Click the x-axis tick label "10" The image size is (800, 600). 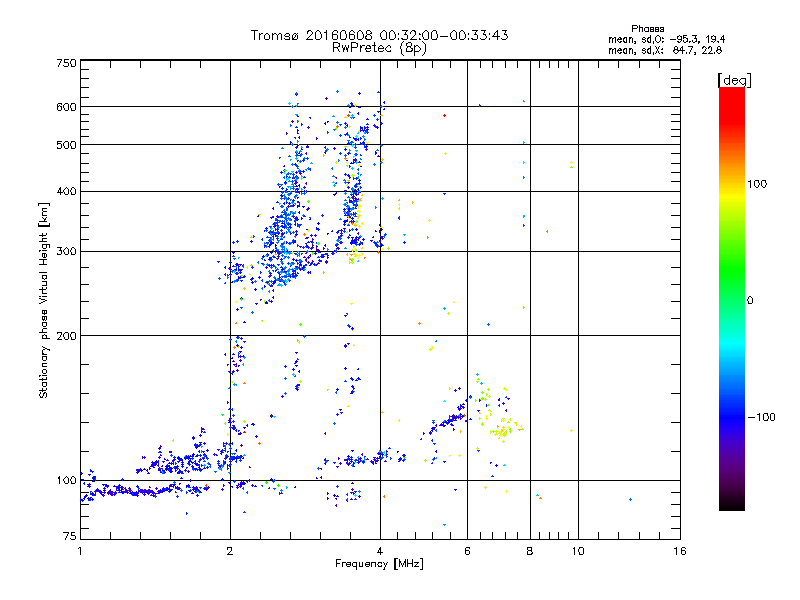pyautogui.click(x=578, y=551)
